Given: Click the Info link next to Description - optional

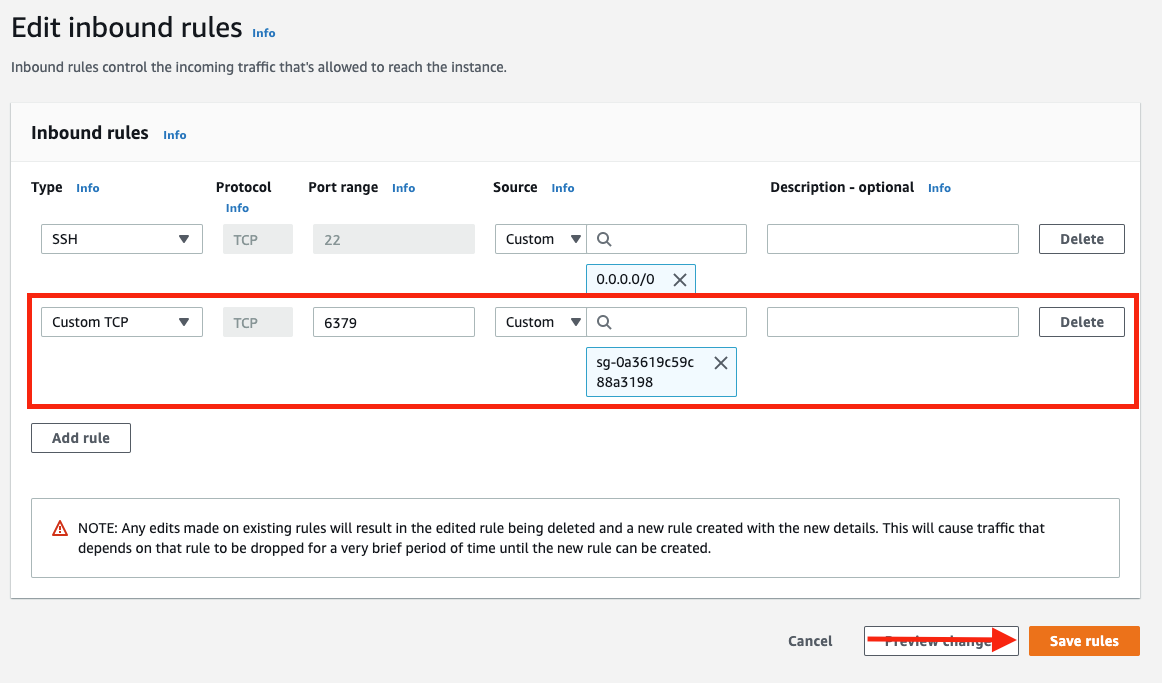Looking at the screenshot, I should coord(939,187).
